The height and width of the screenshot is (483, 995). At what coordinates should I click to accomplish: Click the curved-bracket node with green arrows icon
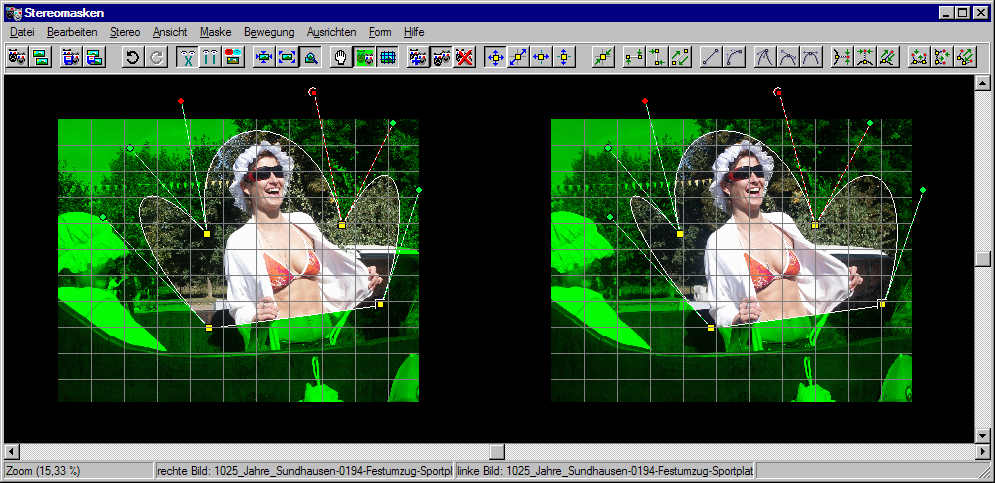point(843,58)
